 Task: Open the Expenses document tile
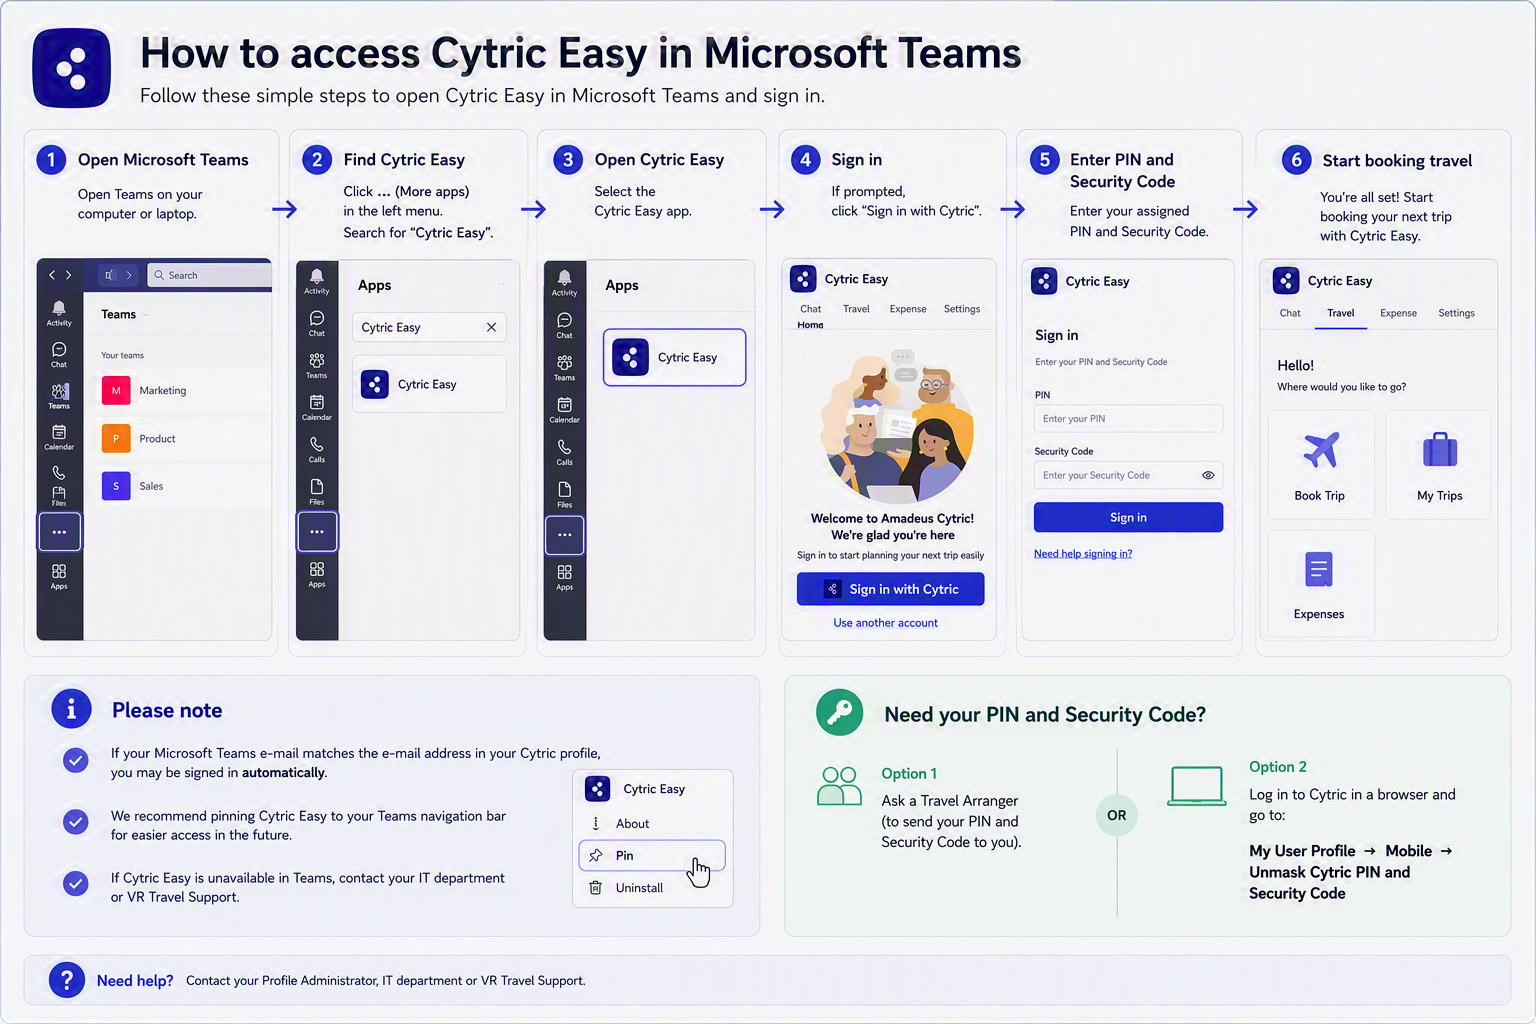[1321, 584]
